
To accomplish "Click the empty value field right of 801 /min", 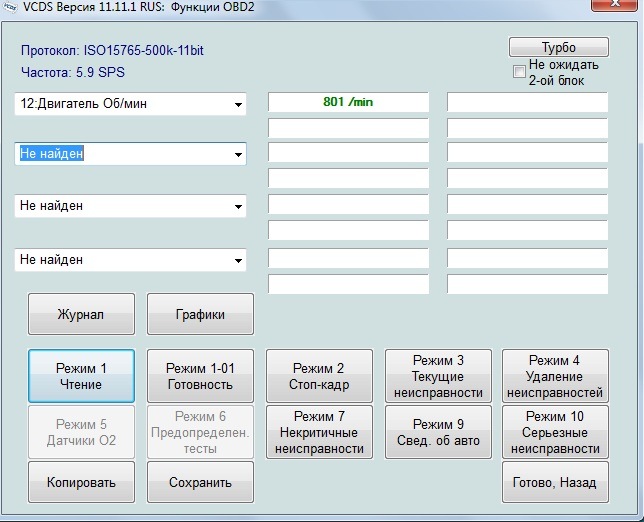I will click(x=527, y=102).
